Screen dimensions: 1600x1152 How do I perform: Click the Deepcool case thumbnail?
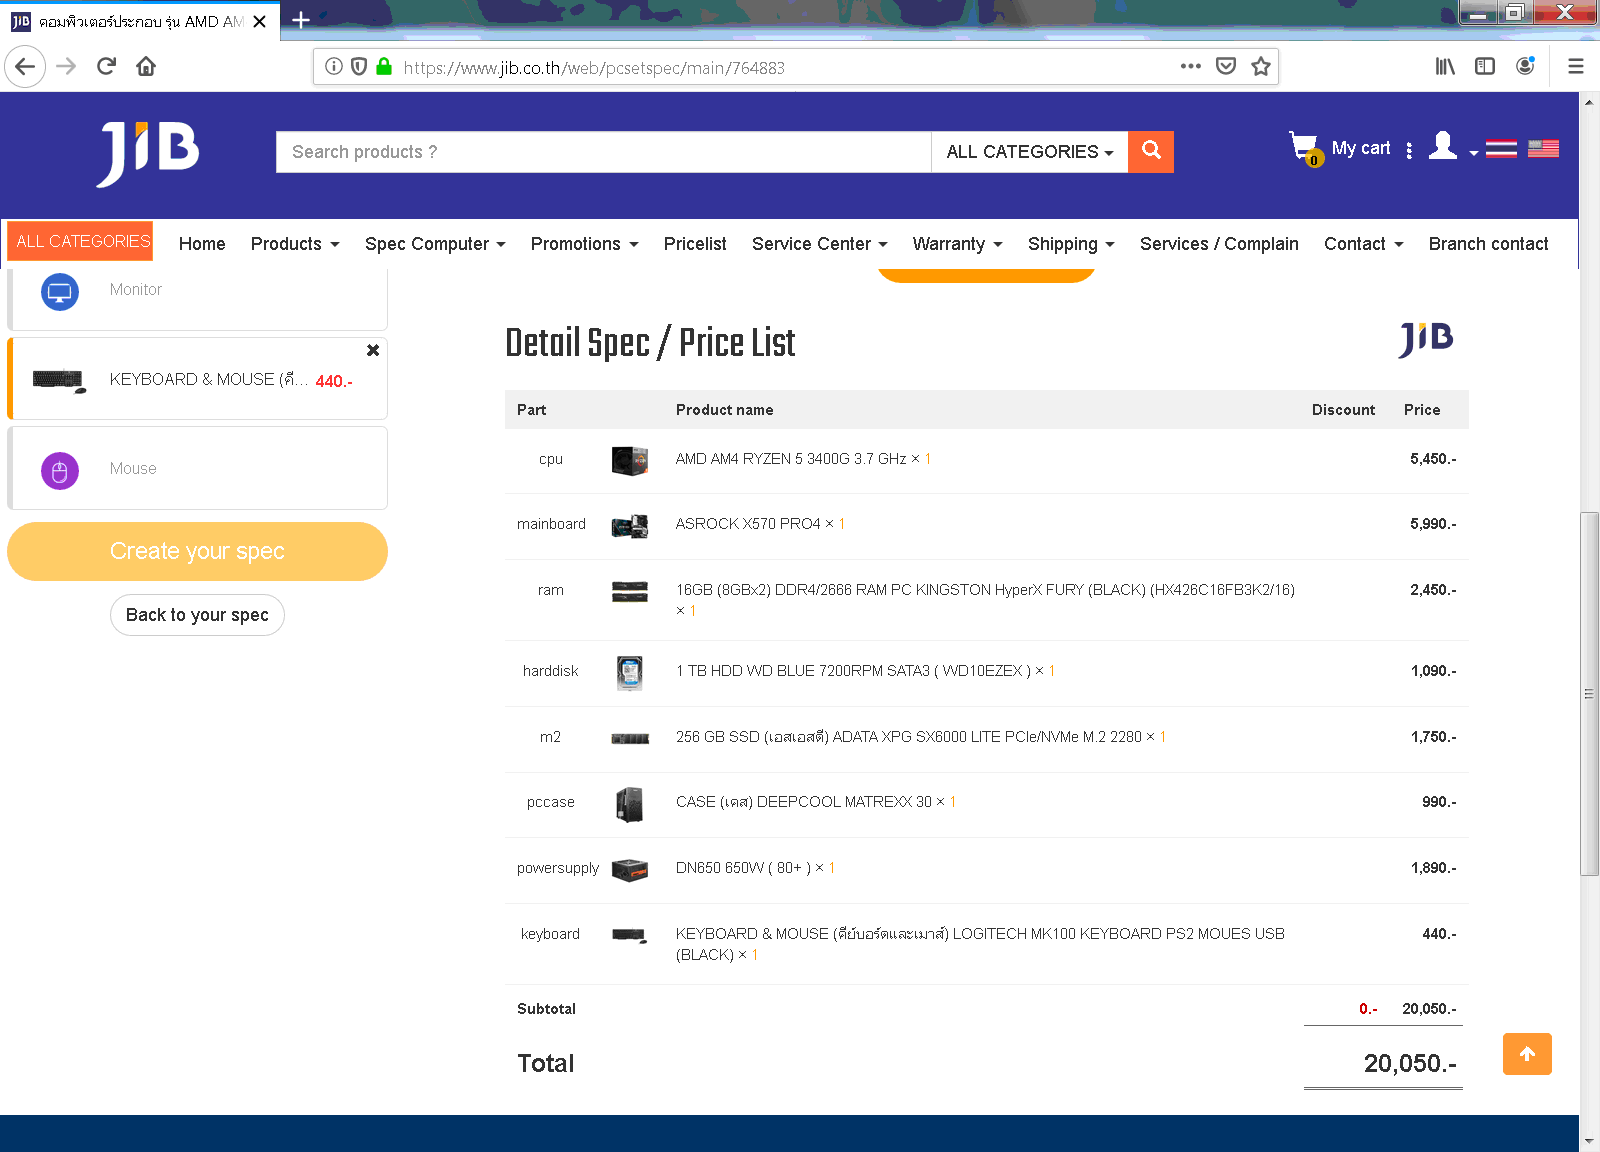(630, 804)
